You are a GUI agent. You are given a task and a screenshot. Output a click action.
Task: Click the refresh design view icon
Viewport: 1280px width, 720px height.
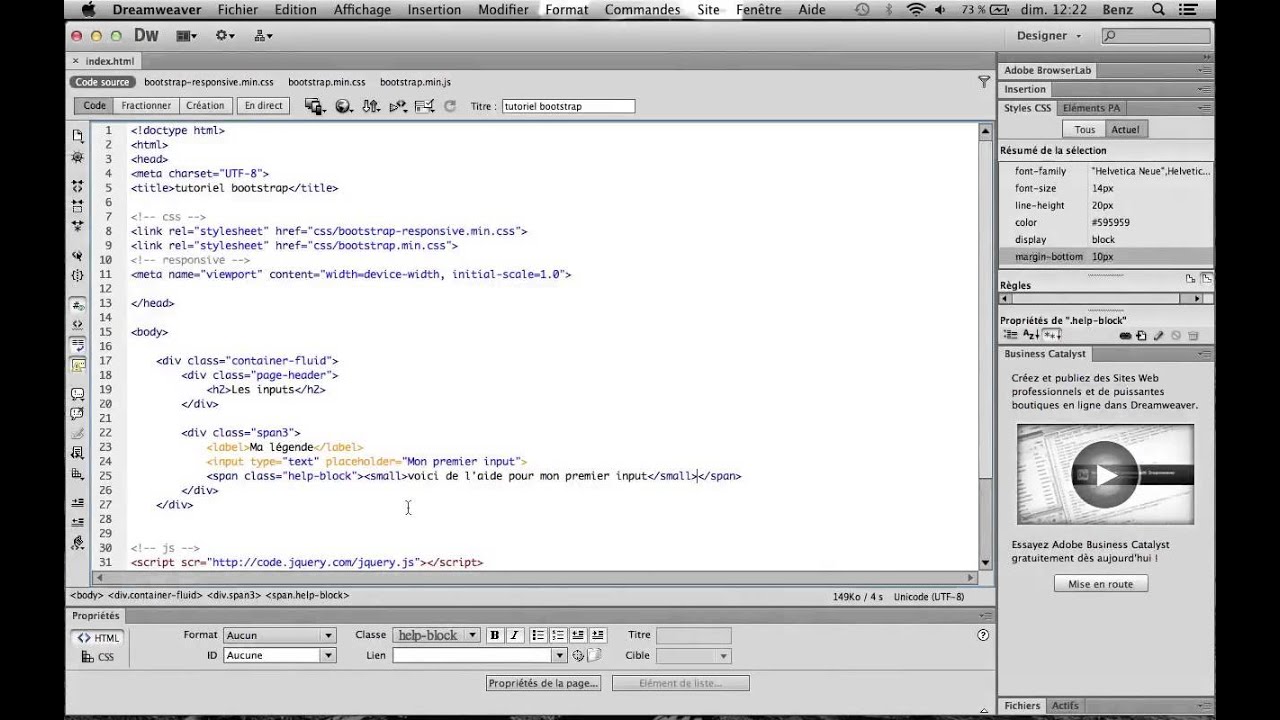[450, 106]
